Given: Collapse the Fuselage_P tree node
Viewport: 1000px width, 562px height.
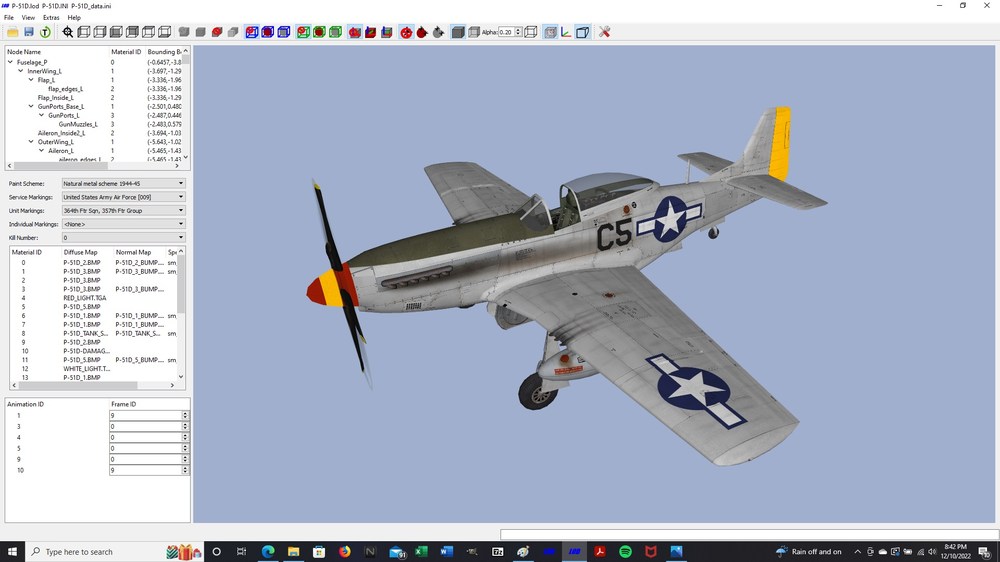Looking at the screenshot, I should (x=10, y=62).
